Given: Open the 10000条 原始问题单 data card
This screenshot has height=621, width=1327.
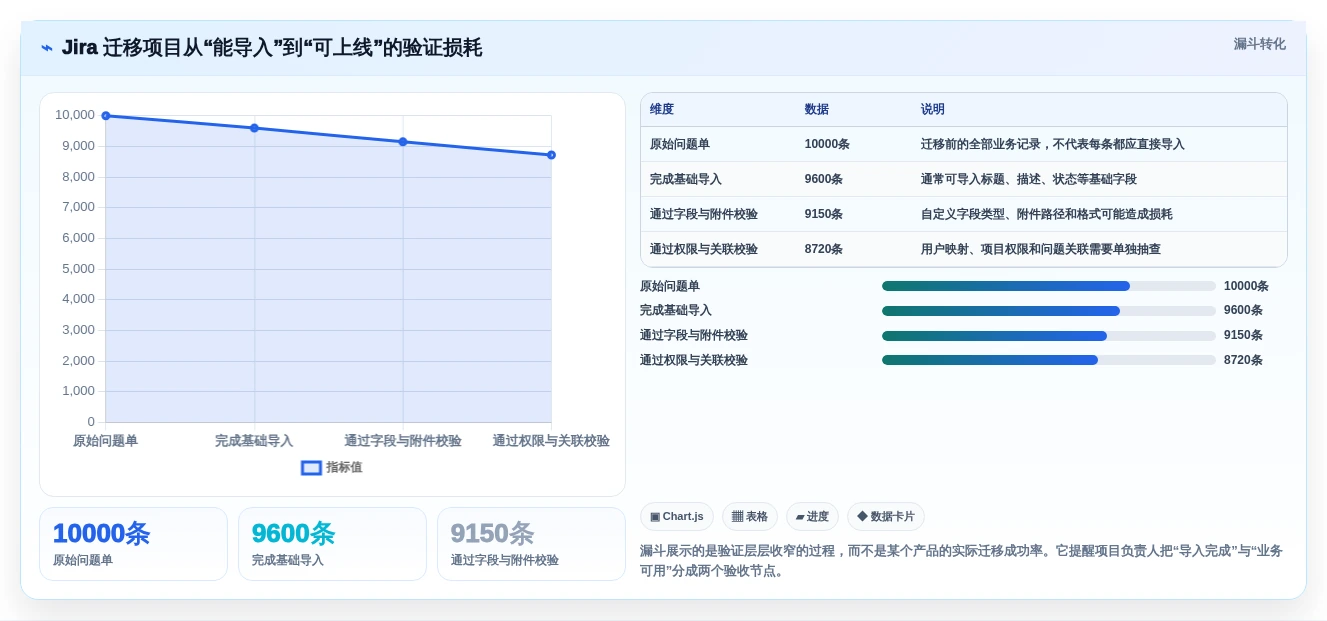Looking at the screenshot, I should click(133, 544).
